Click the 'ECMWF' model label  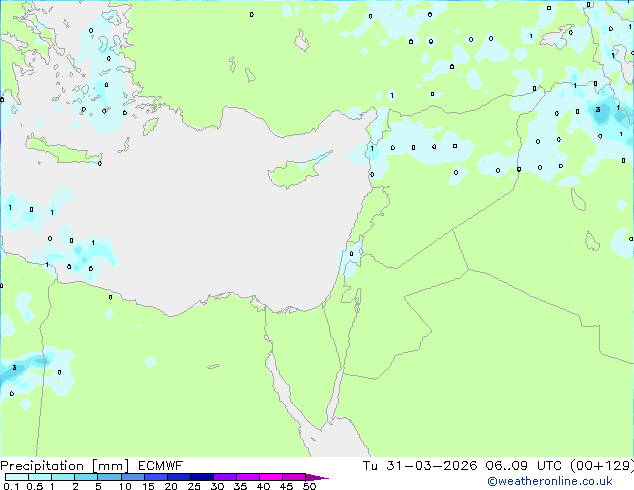point(161,466)
